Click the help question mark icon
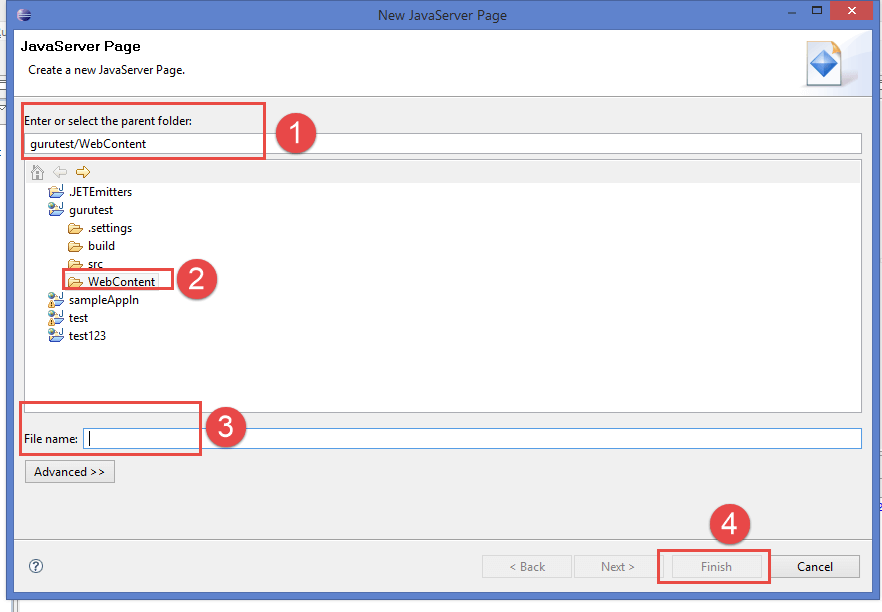The height and width of the screenshot is (612, 882). (x=36, y=566)
